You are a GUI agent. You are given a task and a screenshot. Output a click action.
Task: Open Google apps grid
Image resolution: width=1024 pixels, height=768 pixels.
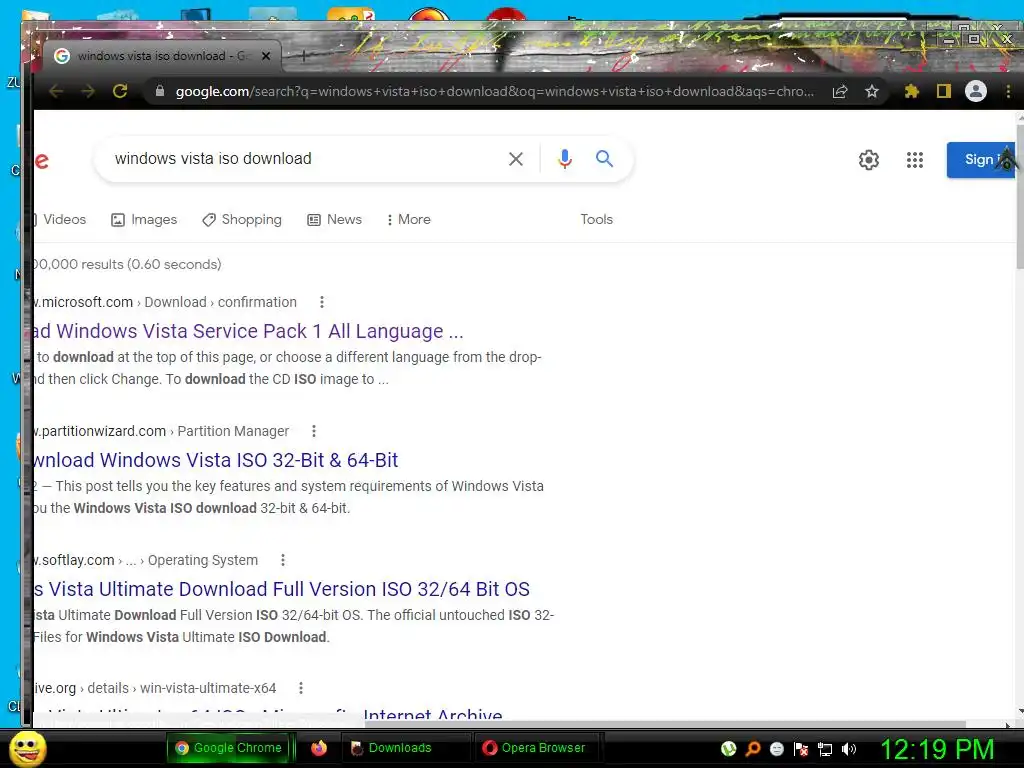click(915, 159)
